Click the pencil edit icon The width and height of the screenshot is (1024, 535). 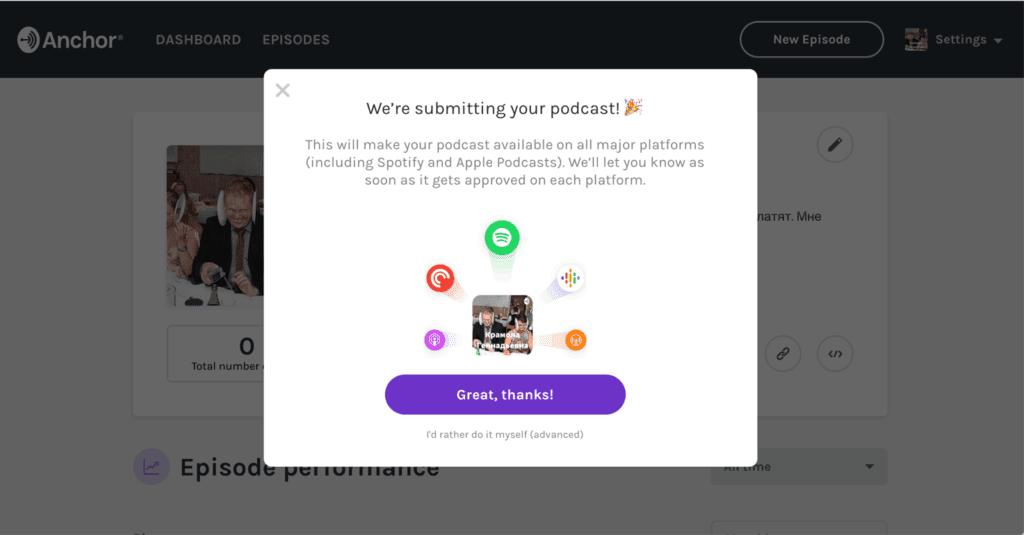[835, 145]
